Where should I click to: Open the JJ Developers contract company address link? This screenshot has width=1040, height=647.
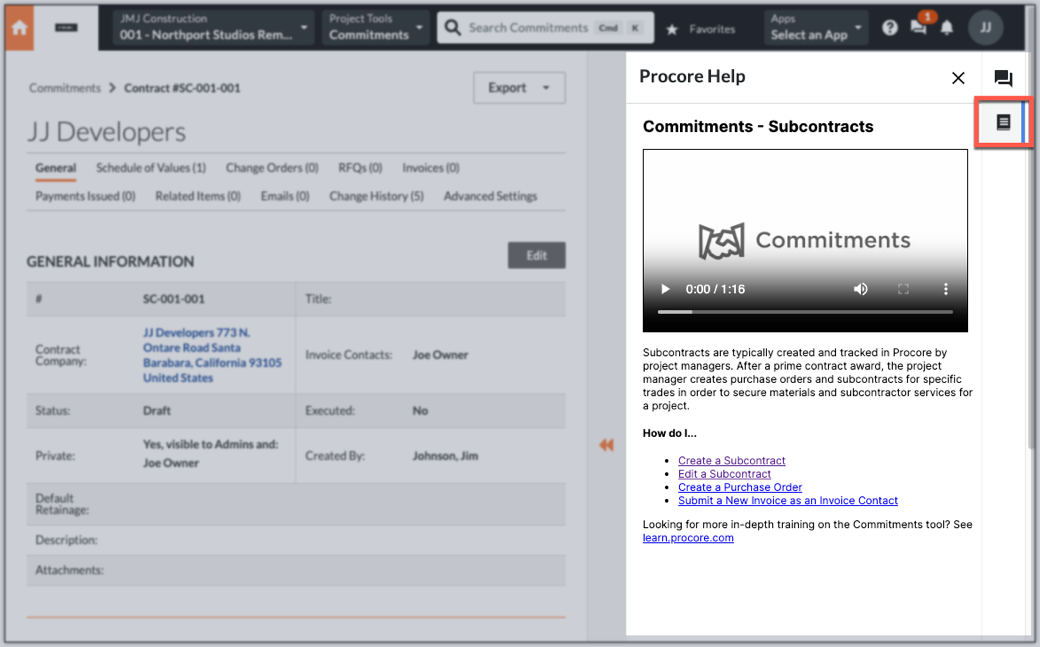pos(212,355)
